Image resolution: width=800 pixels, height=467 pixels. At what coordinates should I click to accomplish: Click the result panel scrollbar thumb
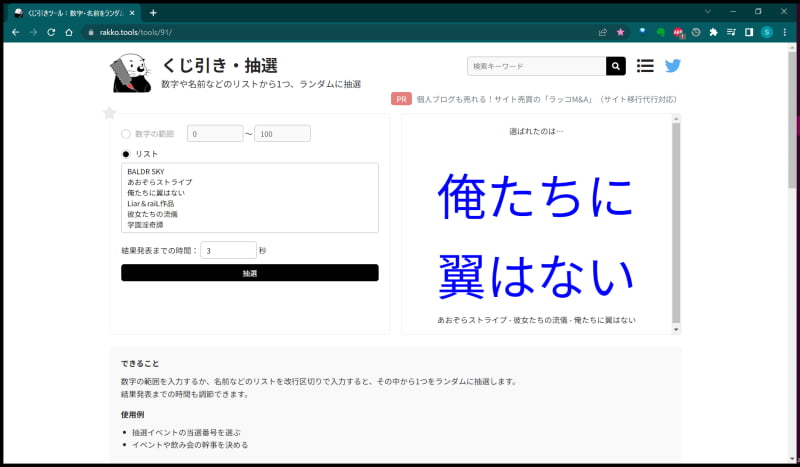pos(676,223)
